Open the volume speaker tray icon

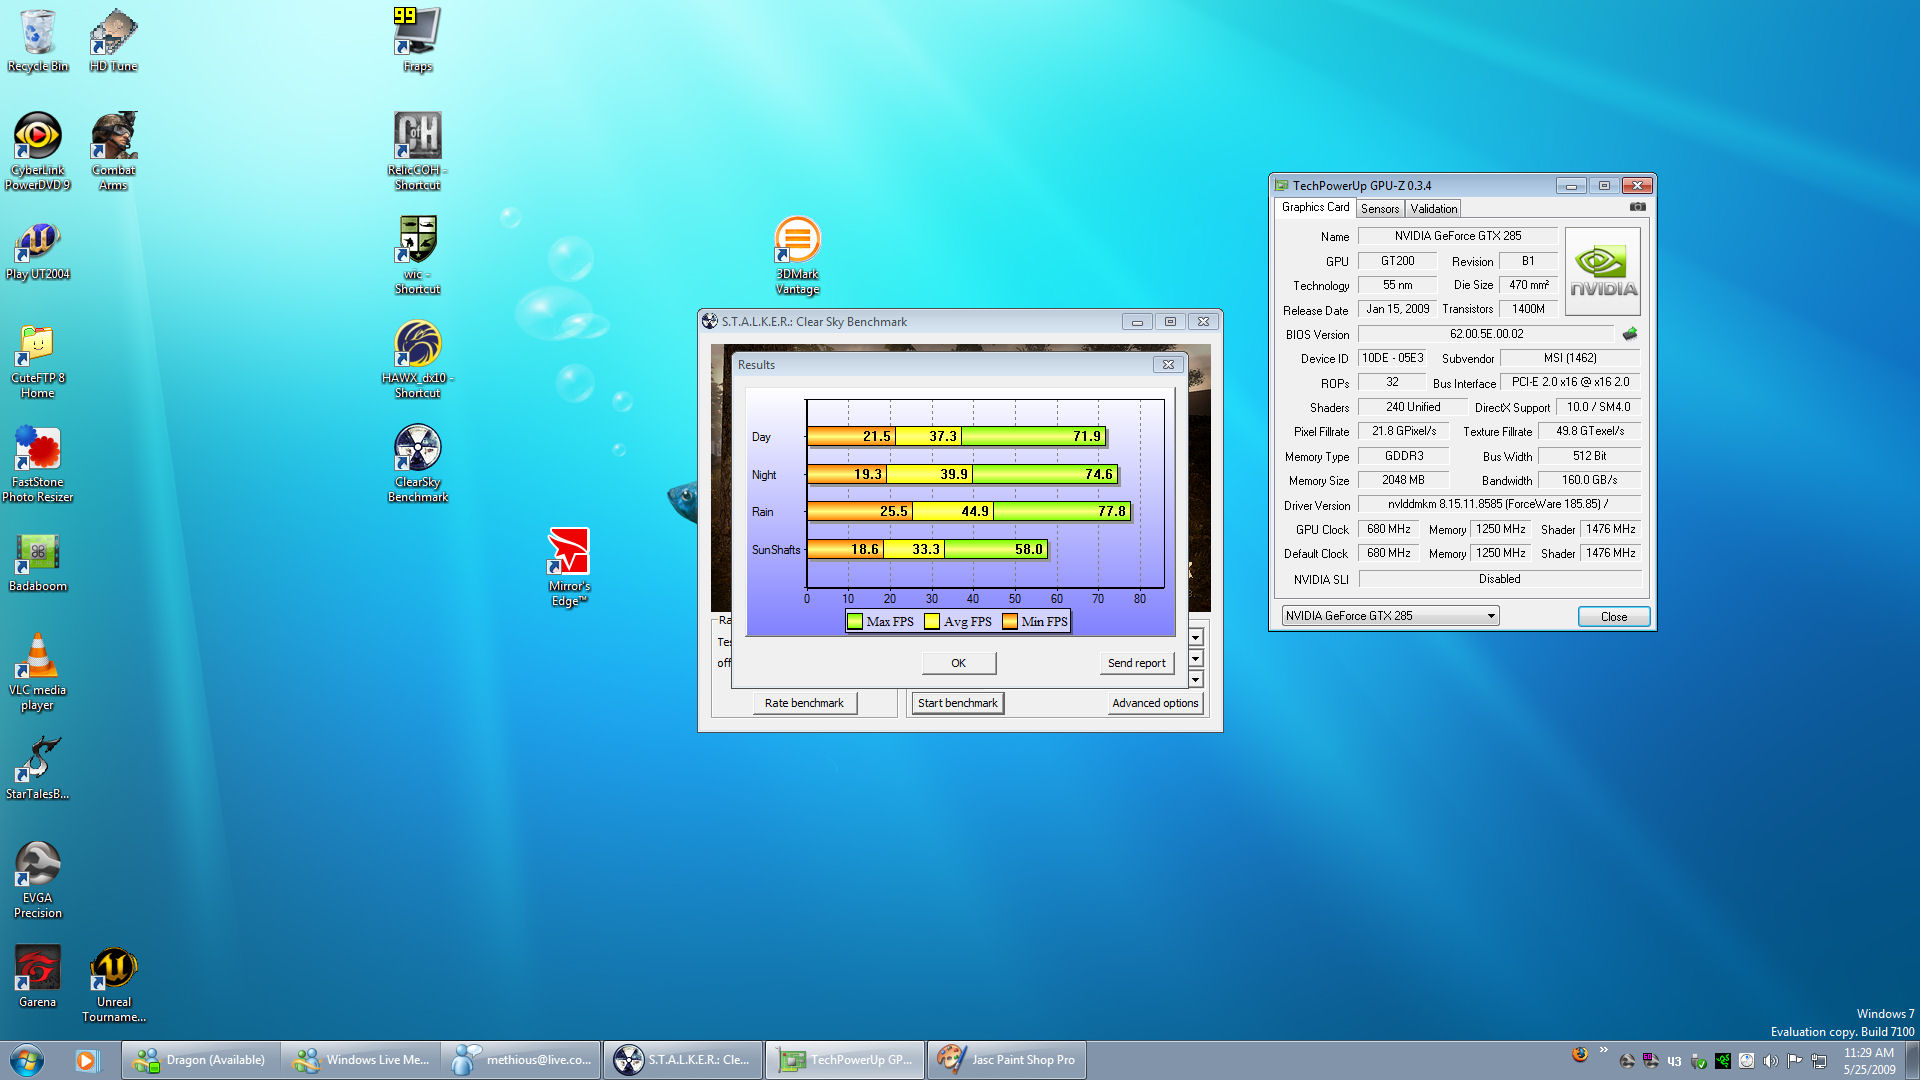click(1770, 1061)
